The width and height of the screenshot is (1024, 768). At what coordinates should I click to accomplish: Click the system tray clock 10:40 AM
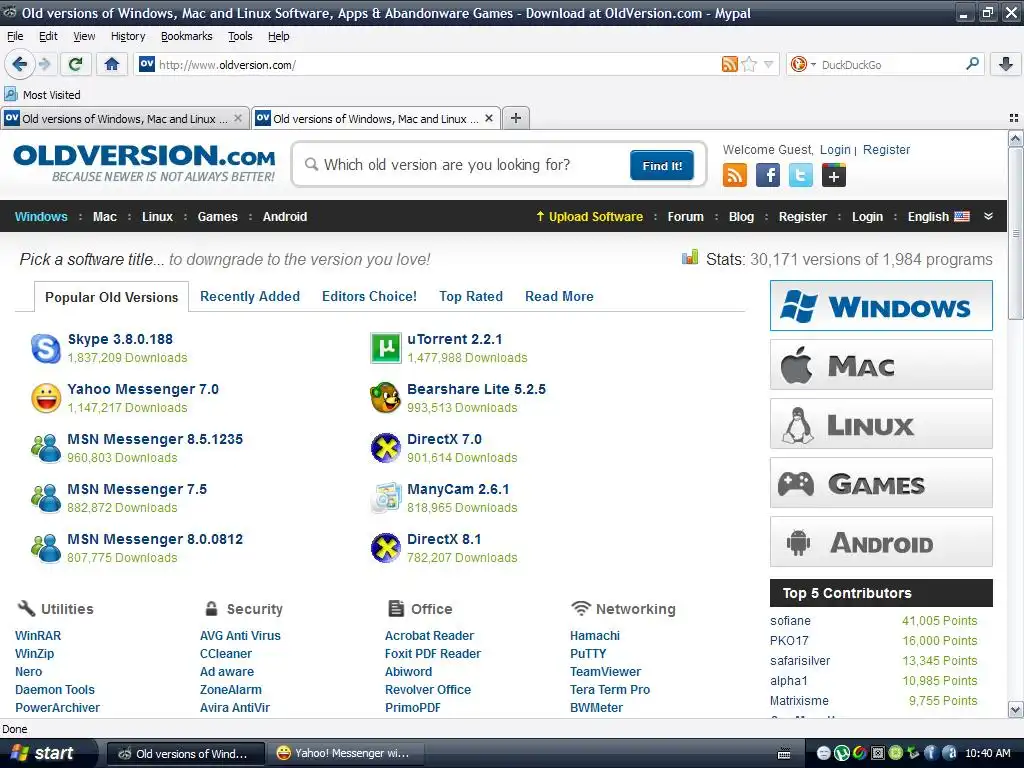[987, 753]
